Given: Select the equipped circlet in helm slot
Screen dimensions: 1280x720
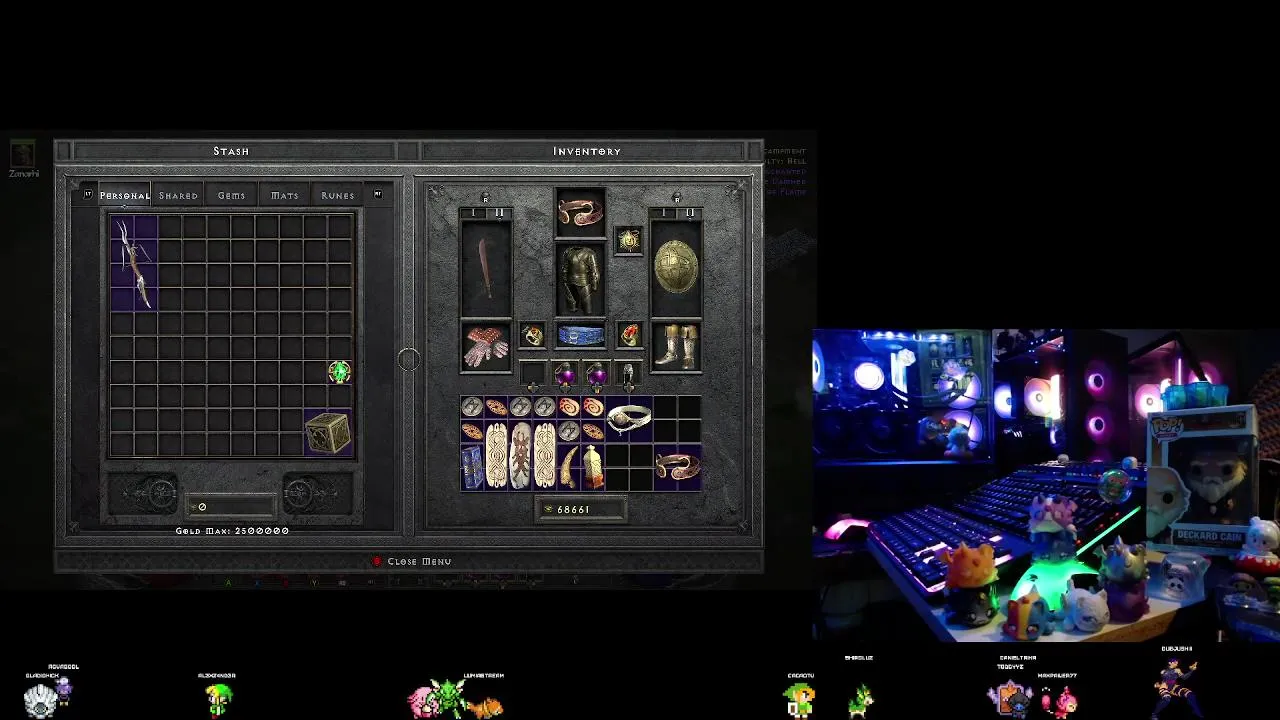Looking at the screenshot, I should 580,212.
